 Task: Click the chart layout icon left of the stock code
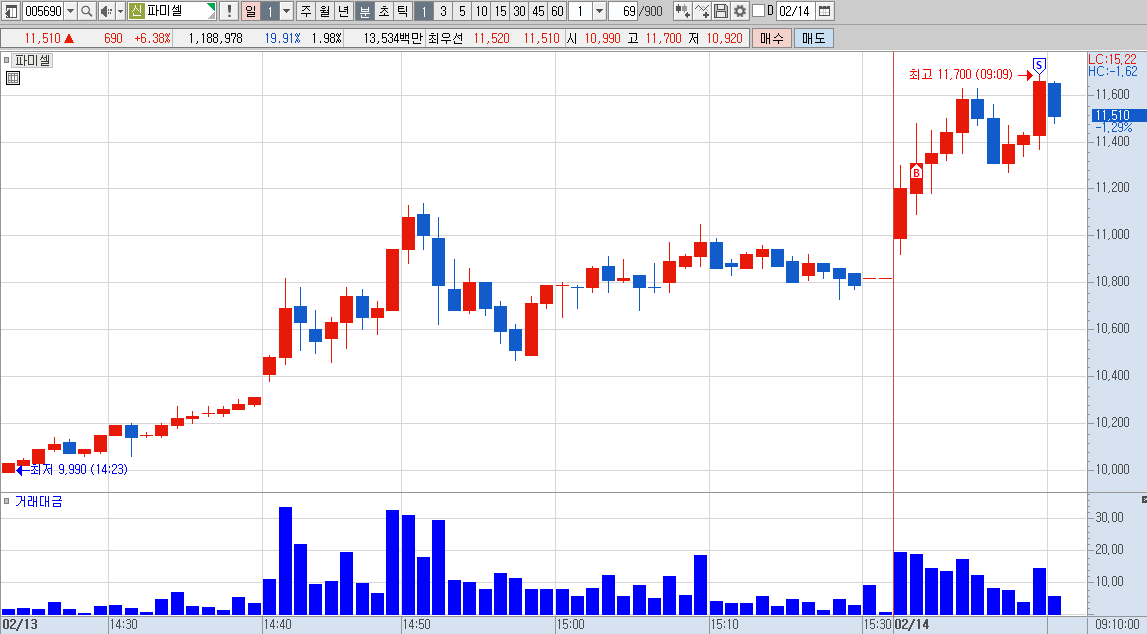[11, 11]
